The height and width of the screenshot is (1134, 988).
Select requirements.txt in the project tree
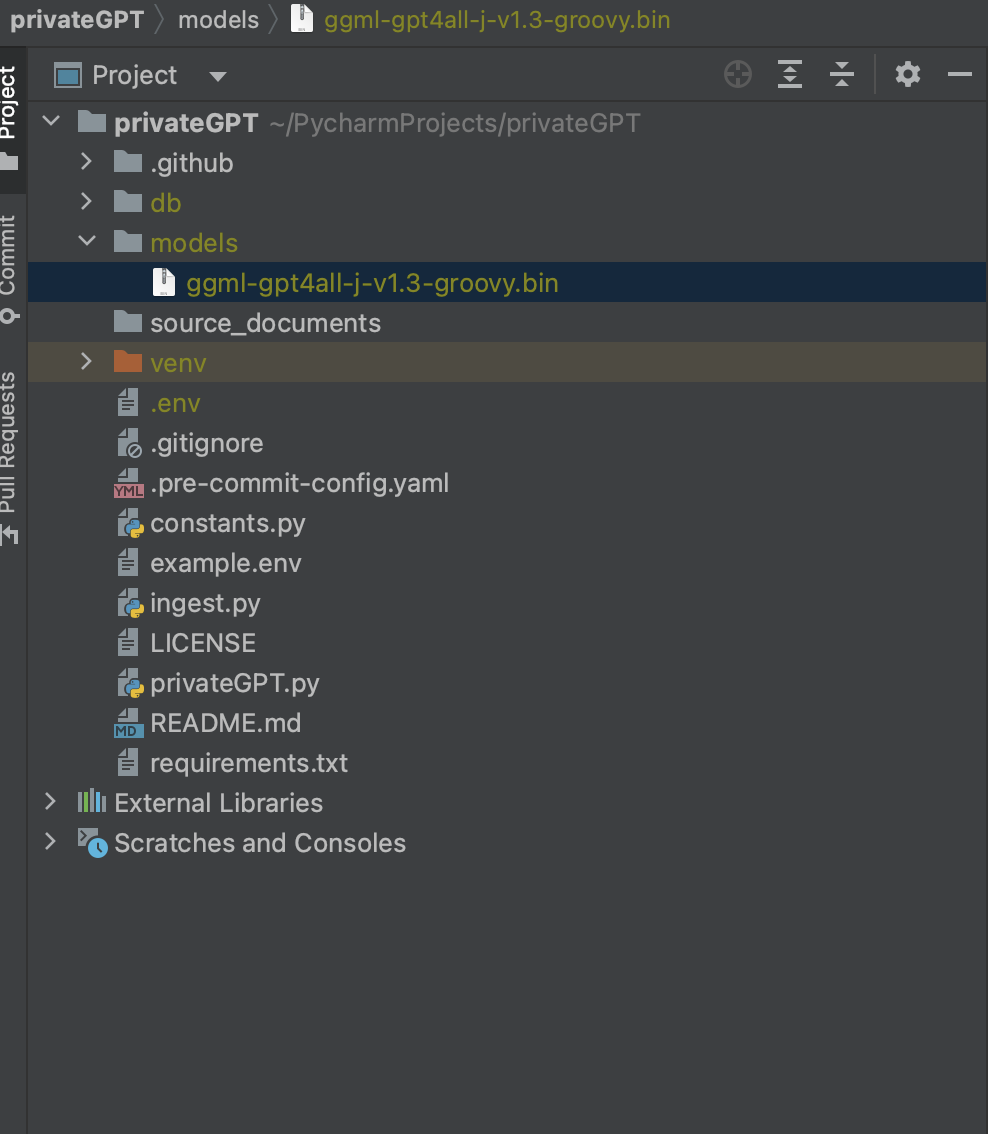[x=248, y=764]
